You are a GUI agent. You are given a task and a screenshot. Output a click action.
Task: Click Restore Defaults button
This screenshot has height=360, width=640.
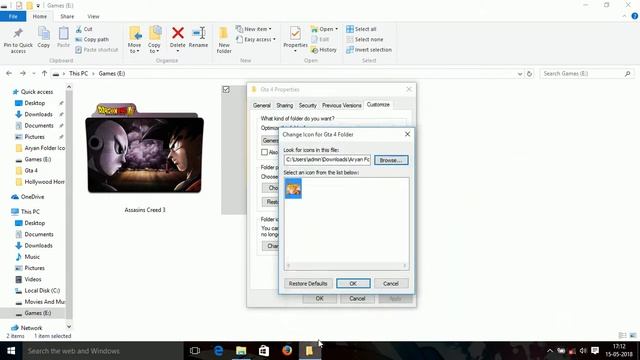(308, 283)
